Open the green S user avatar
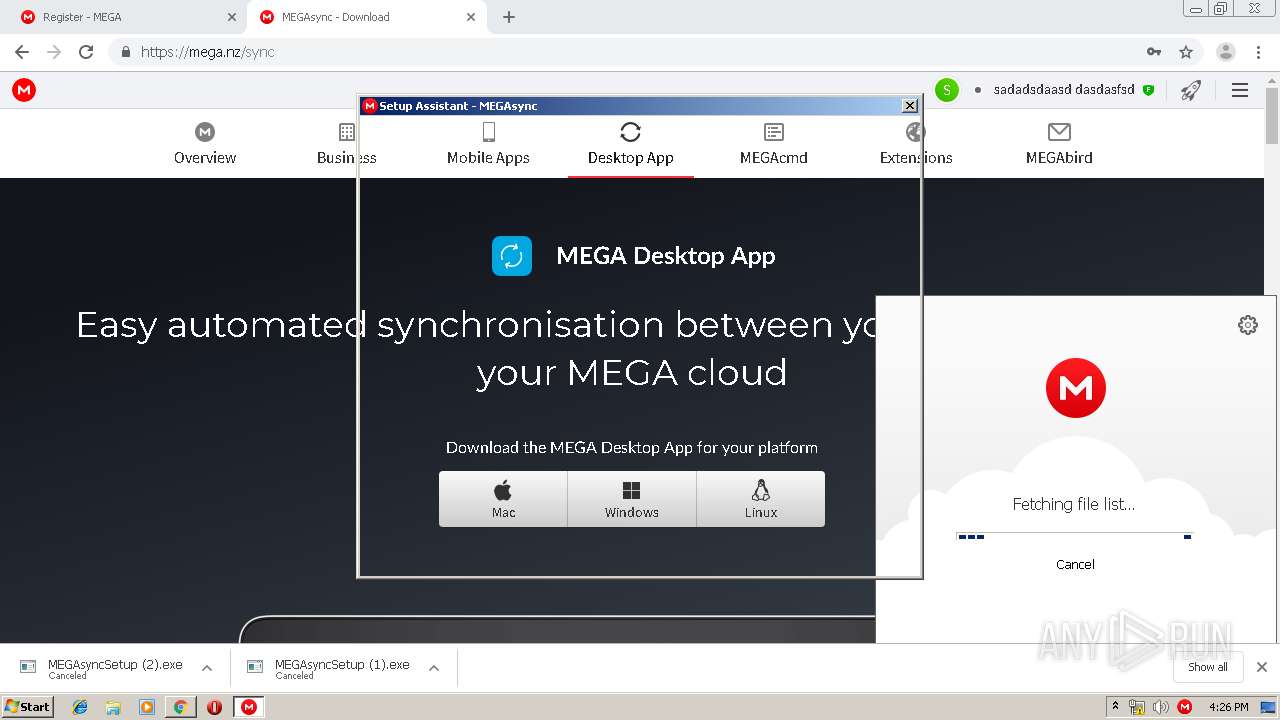 946,90
